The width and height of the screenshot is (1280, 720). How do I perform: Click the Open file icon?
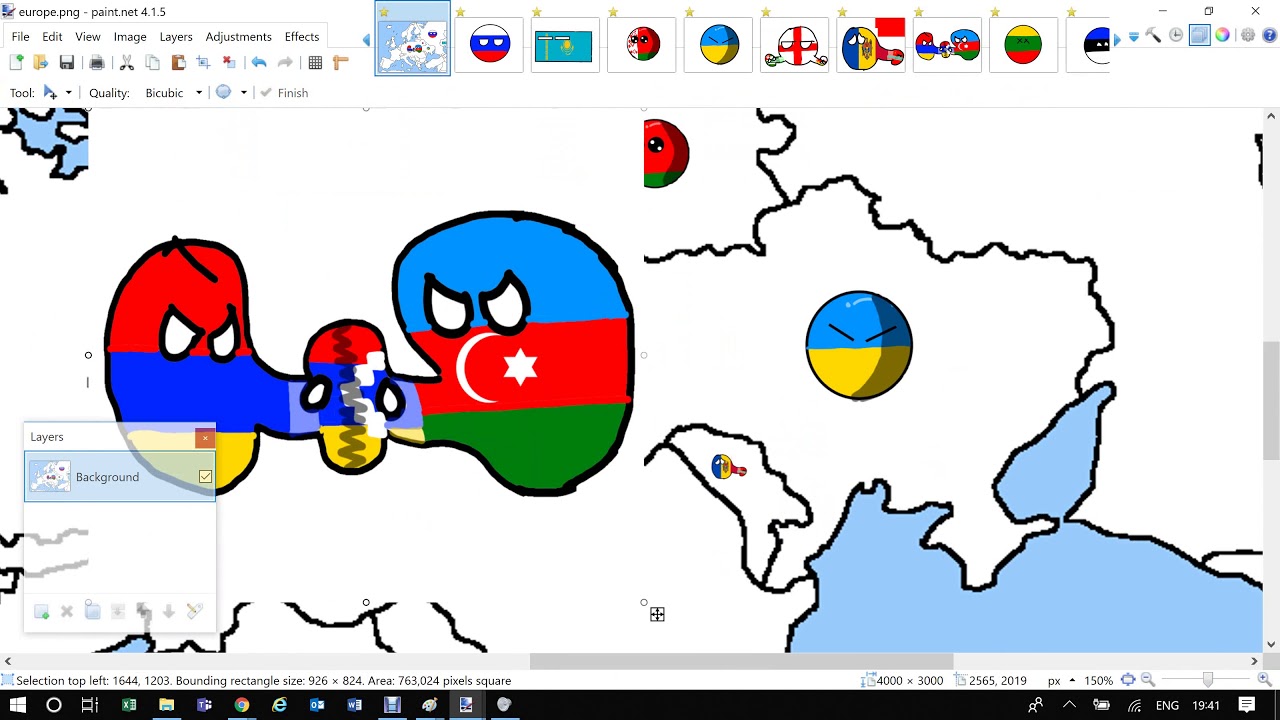pos(41,62)
